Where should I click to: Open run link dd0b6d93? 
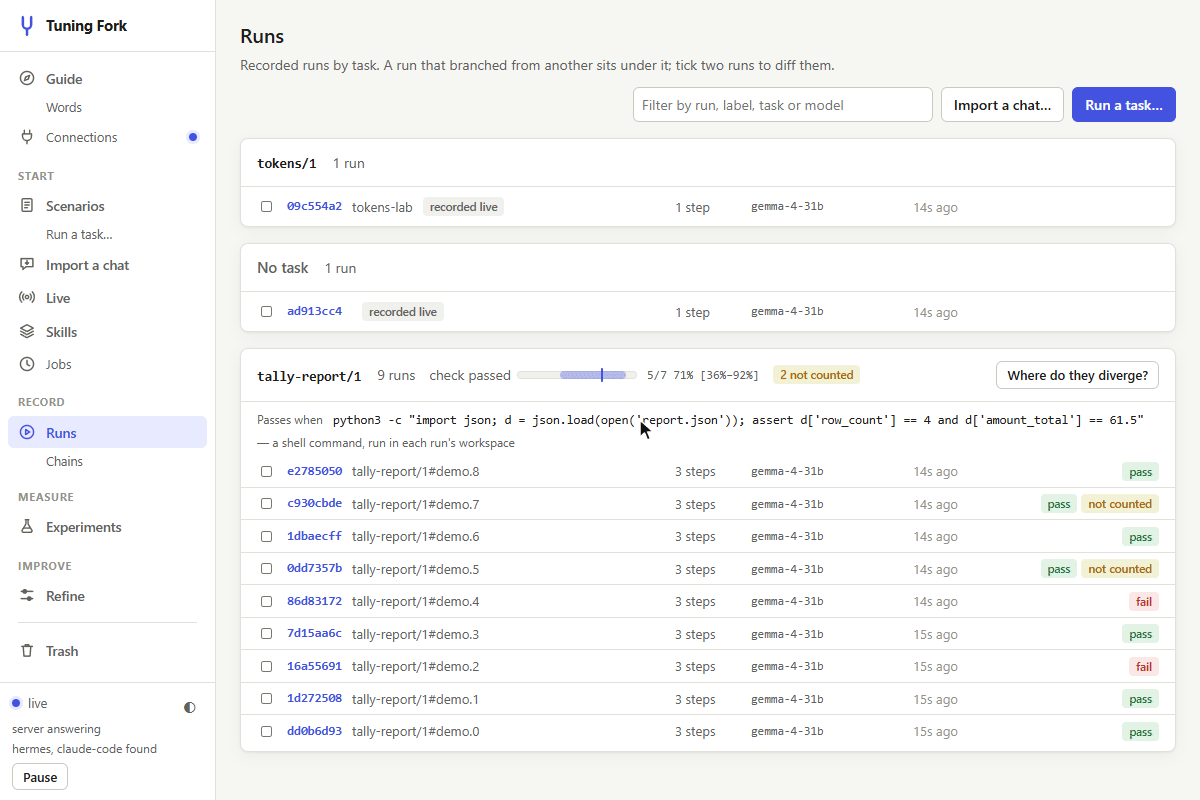314,731
